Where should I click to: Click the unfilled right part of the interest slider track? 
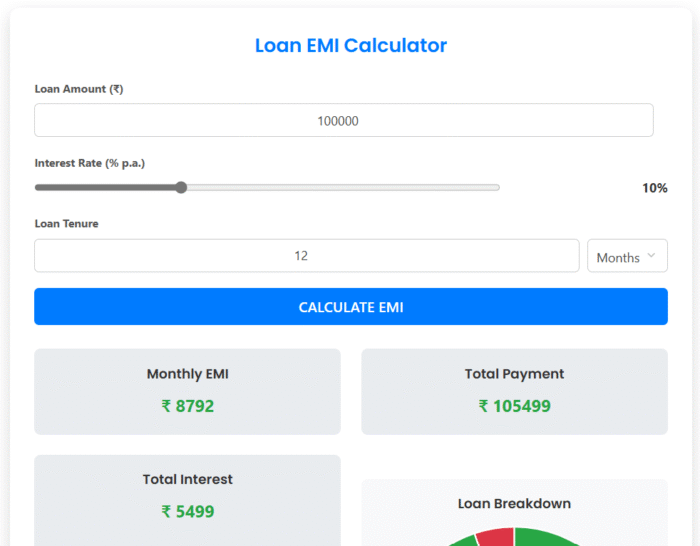[x=340, y=187]
